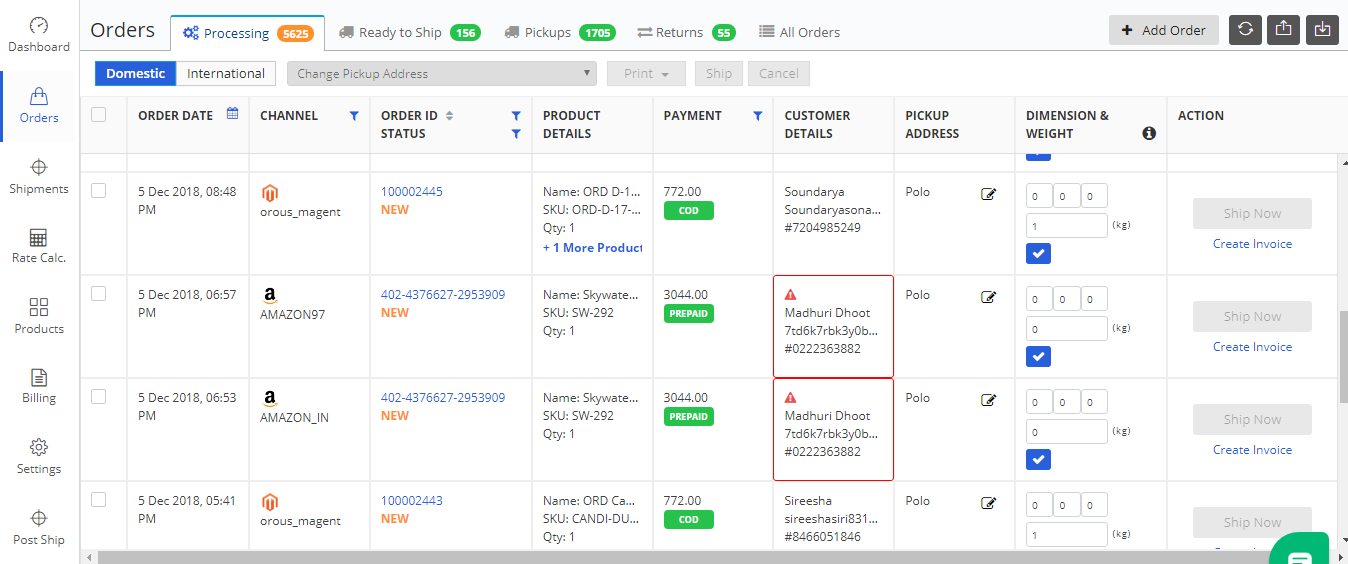Select the AMAZON_IN order checkbox
Viewport: 1348px width, 564px height.
click(x=98, y=396)
